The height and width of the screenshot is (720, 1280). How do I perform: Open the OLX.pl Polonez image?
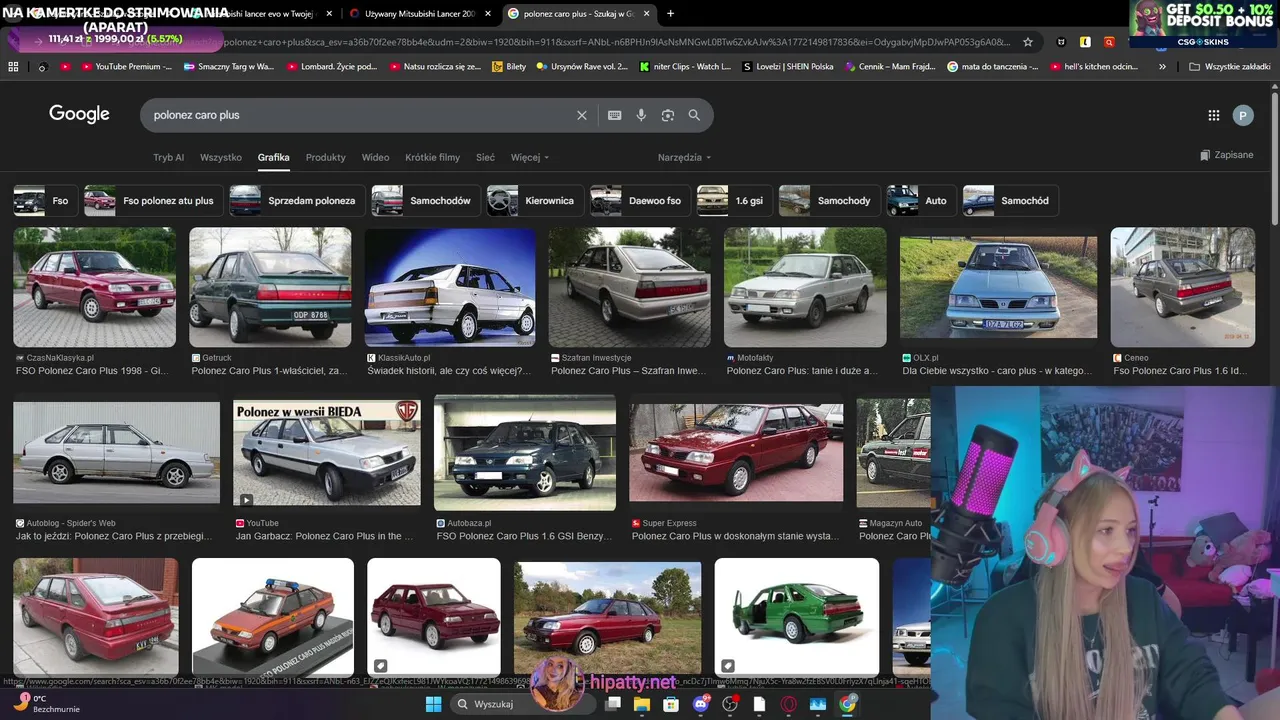(998, 288)
